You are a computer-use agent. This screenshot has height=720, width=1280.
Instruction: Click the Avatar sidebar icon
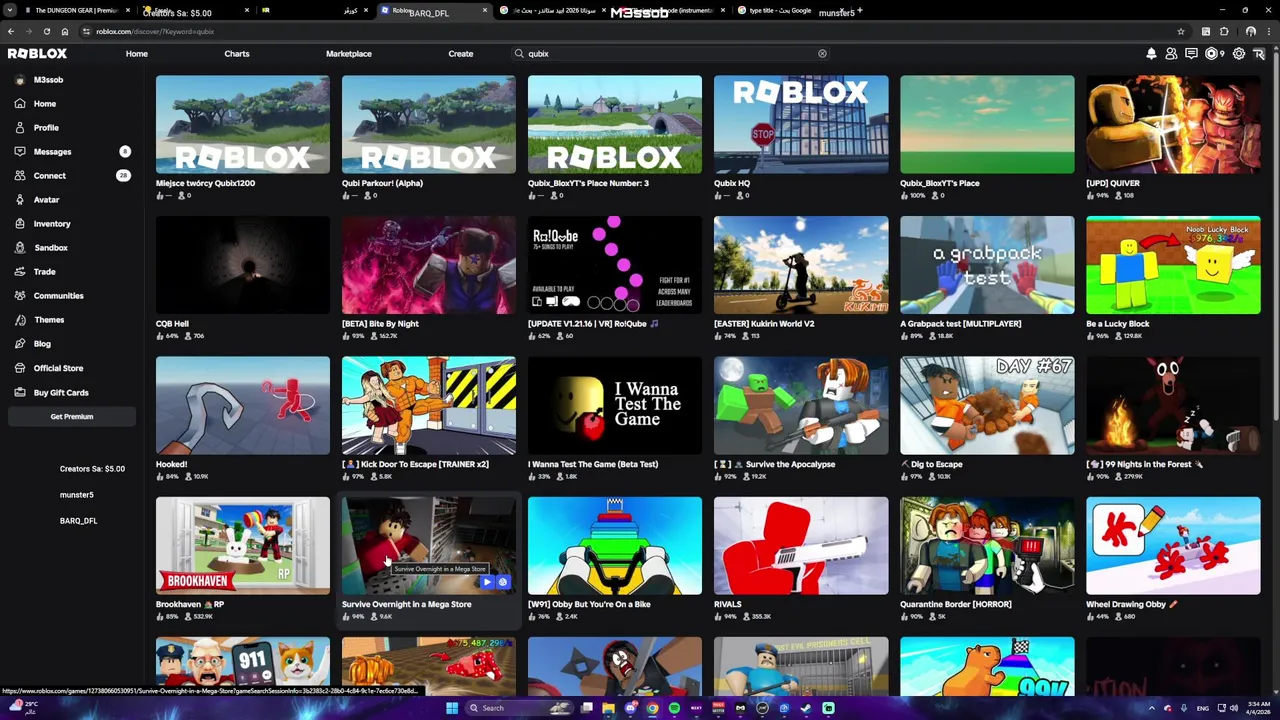[20, 200]
